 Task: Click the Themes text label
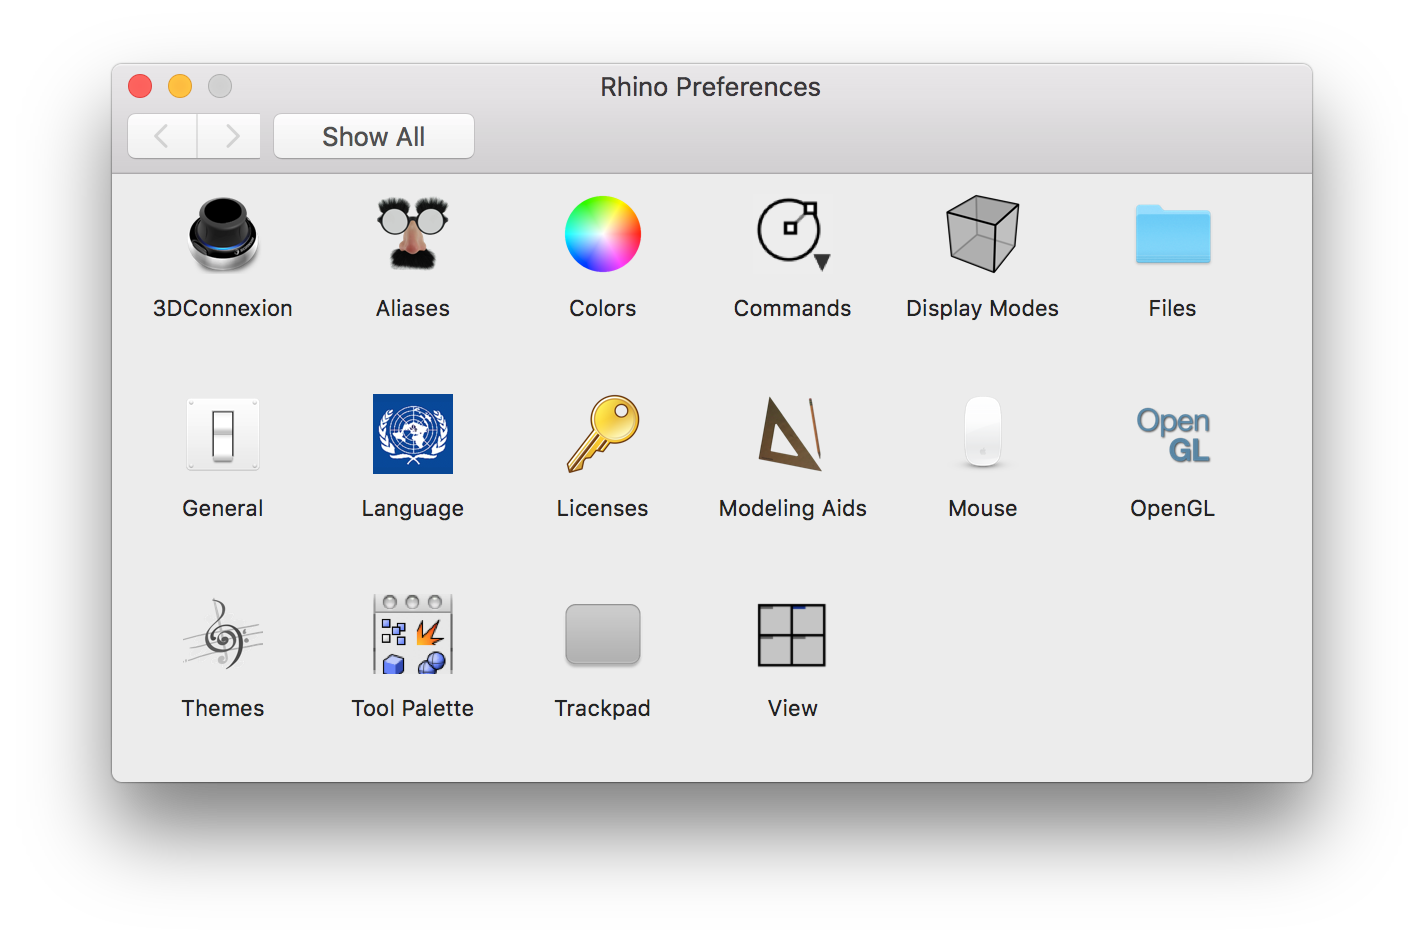[x=223, y=708]
